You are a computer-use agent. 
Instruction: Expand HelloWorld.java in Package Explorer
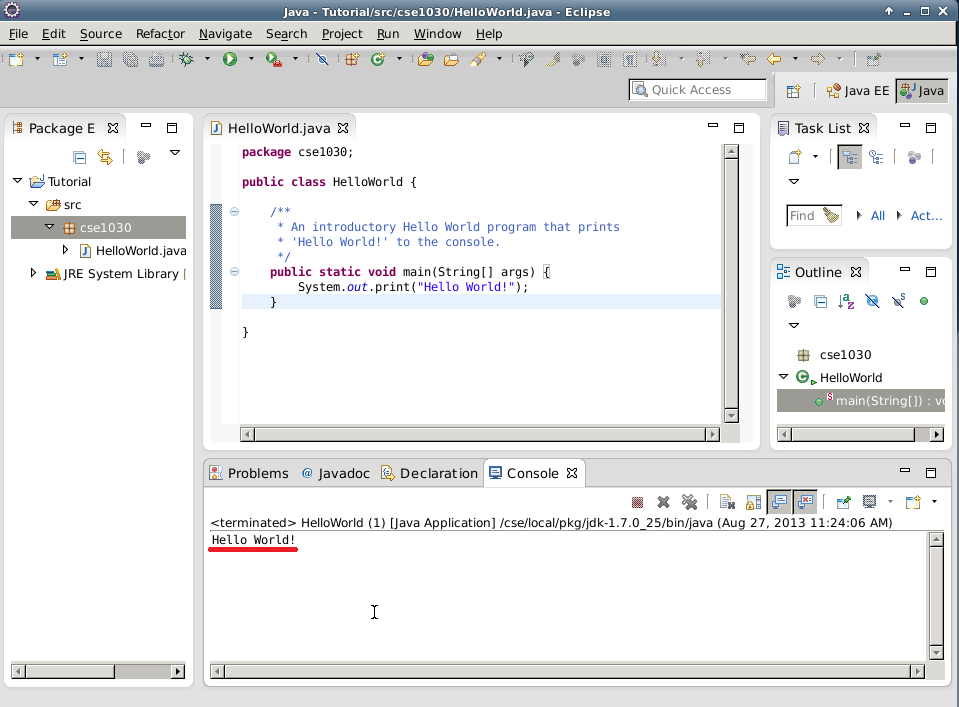(x=65, y=250)
